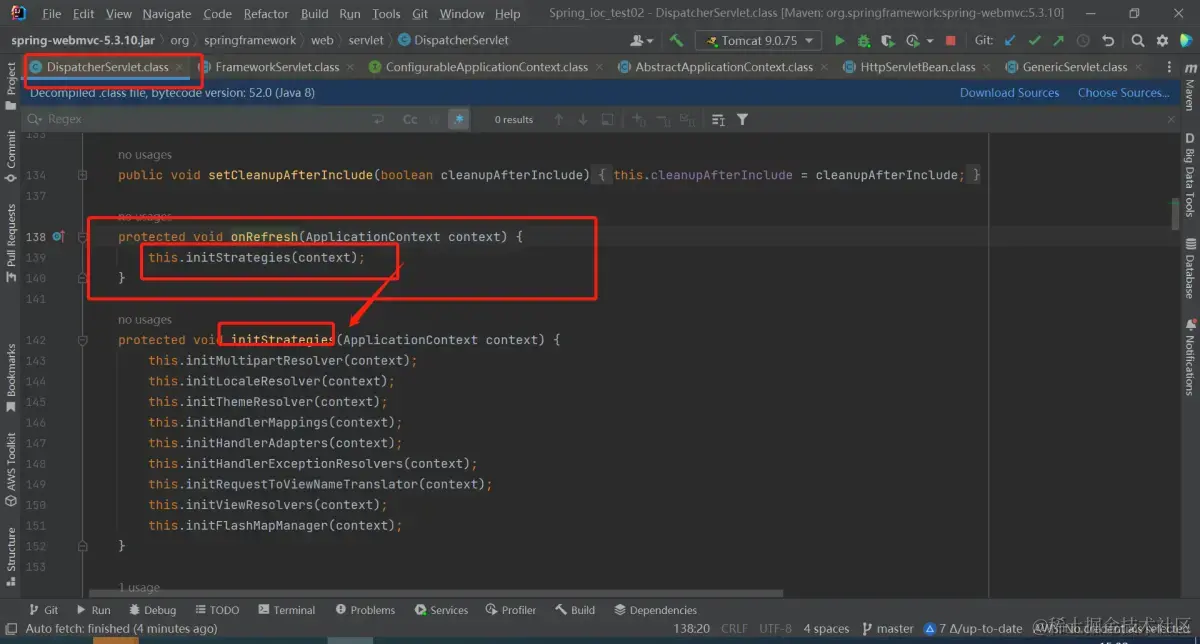The height and width of the screenshot is (644, 1200).
Task: Go to previous search occurrence arrow
Action: tap(559, 119)
